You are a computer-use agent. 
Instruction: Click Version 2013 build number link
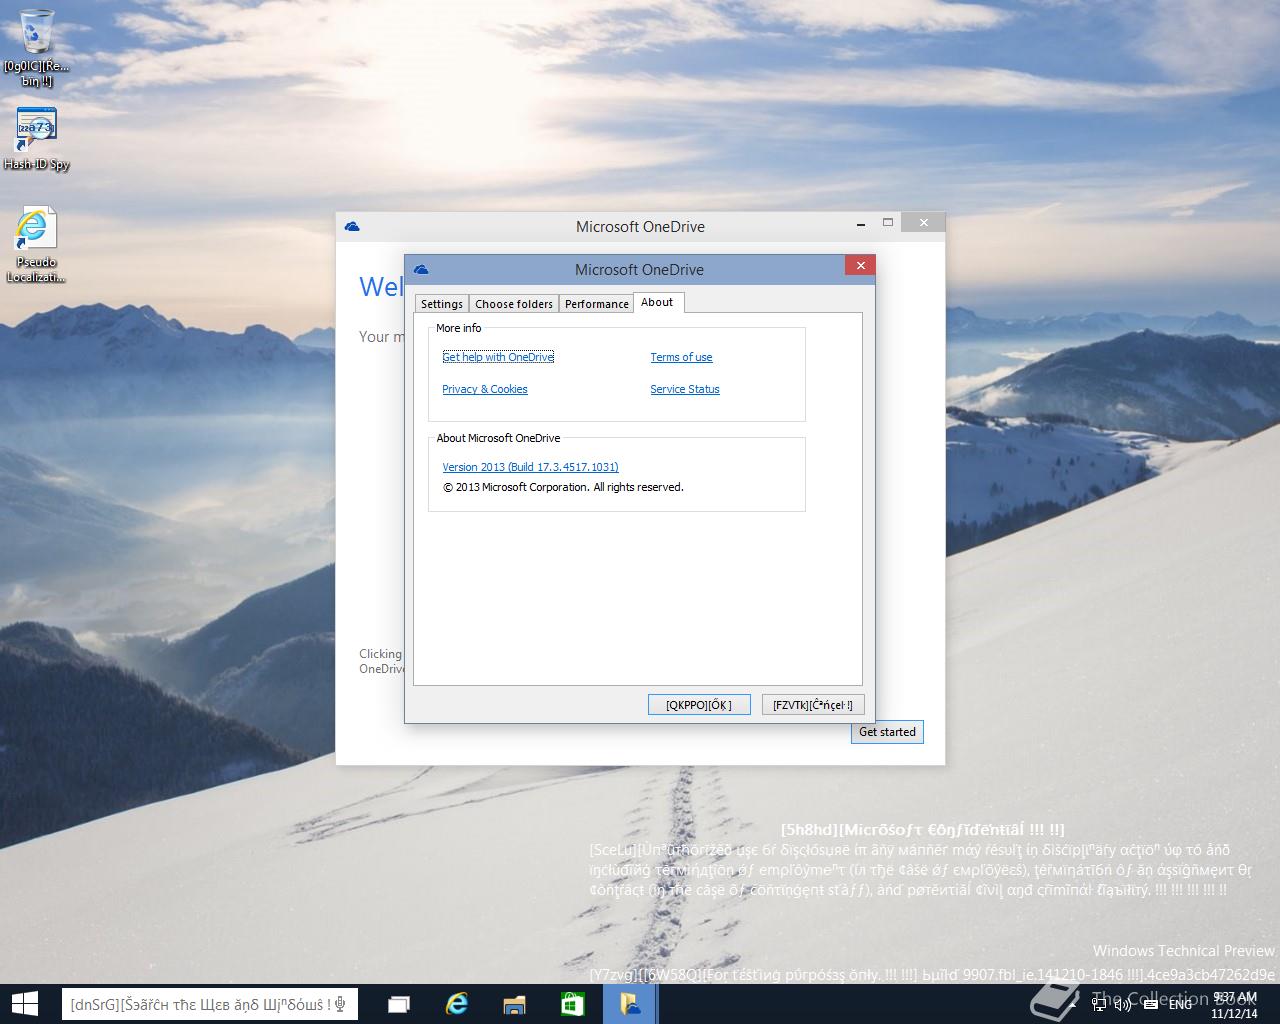(x=530, y=467)
